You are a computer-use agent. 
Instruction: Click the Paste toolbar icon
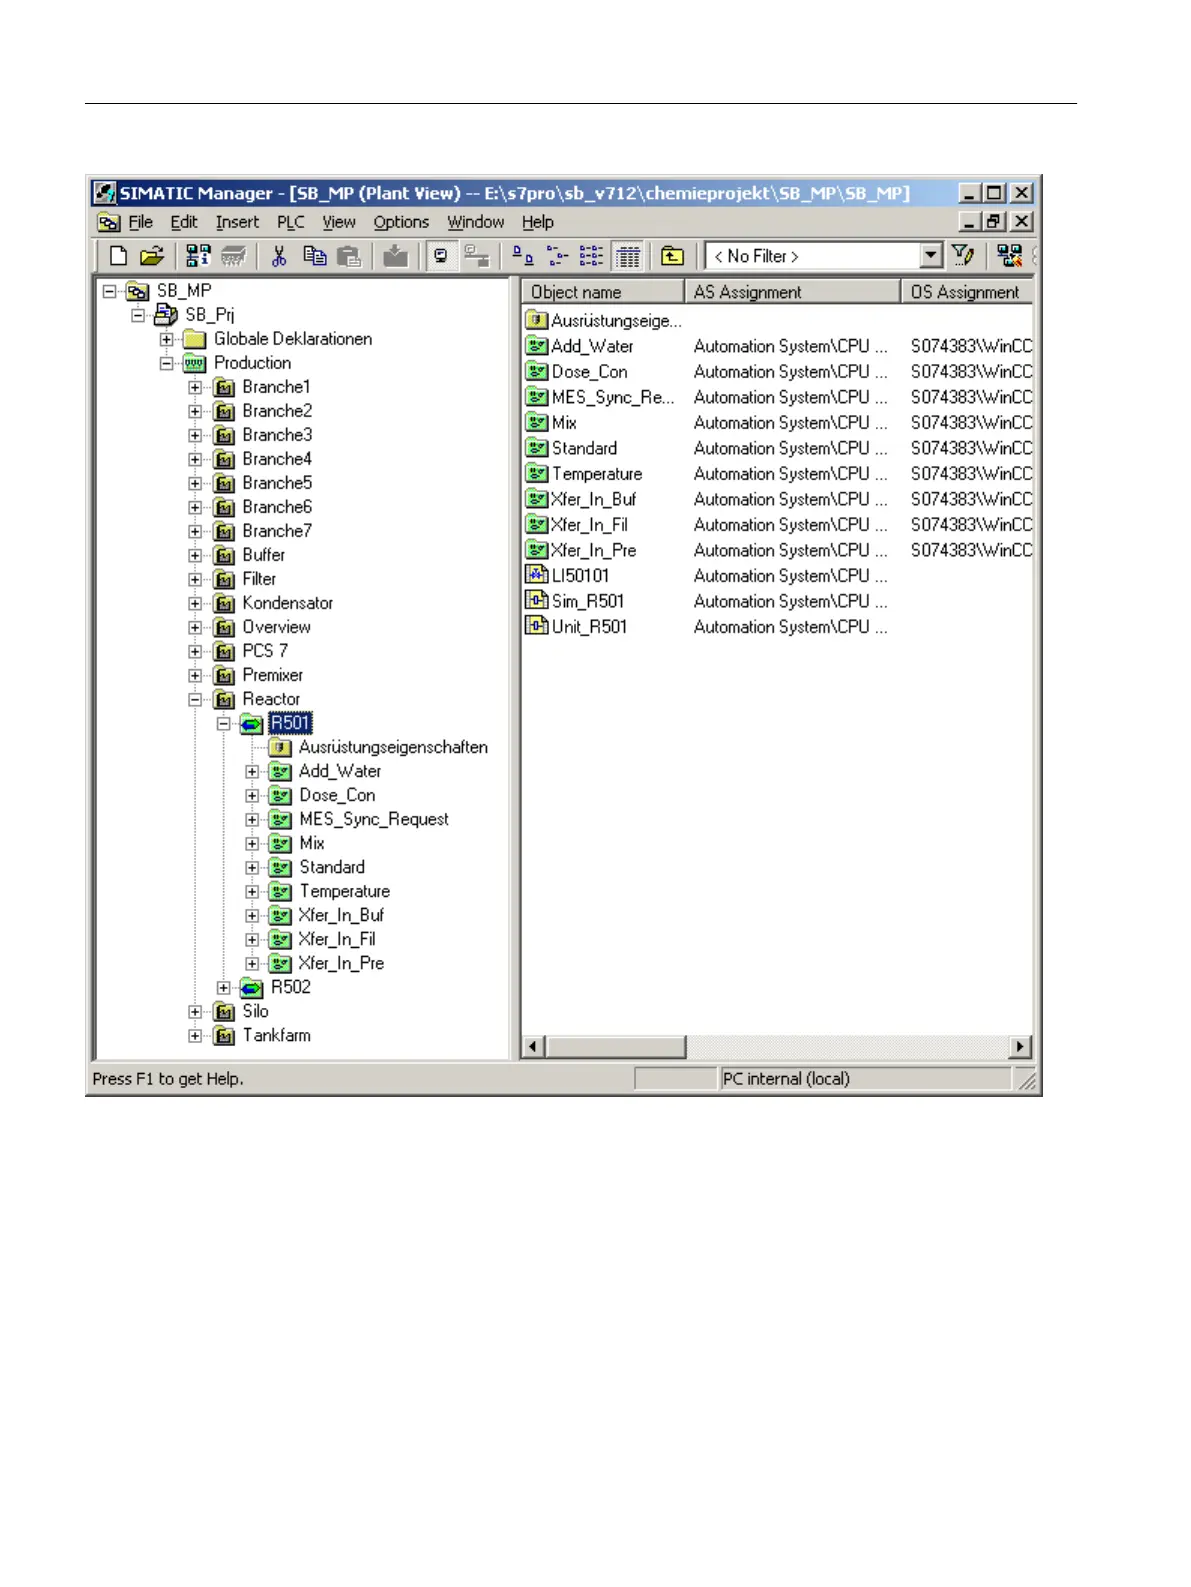click(348, 256)
